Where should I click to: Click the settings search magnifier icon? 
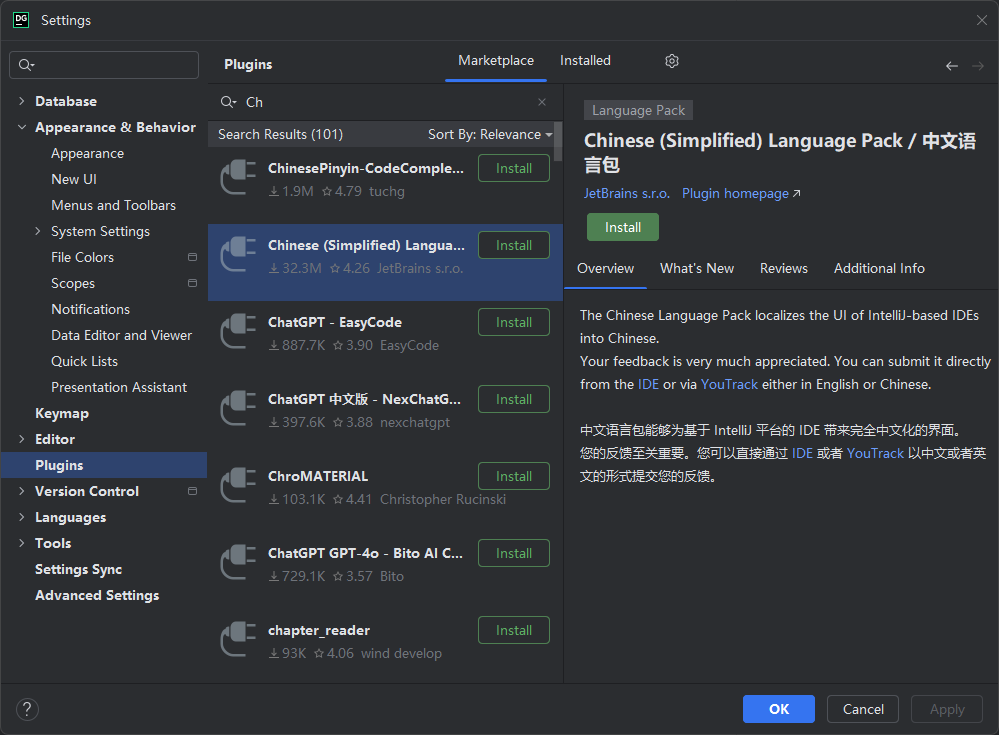tap(26, 65)
